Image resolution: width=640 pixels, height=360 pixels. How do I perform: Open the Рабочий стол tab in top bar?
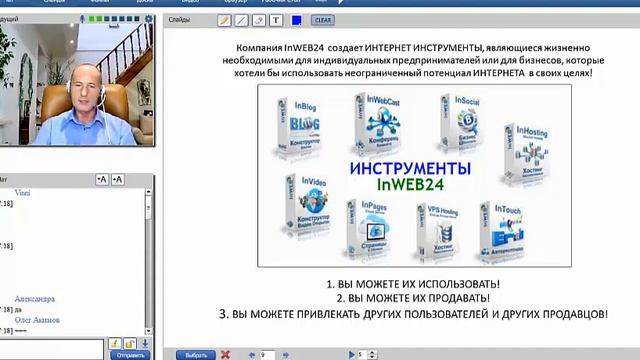click(x=281, y=1)
